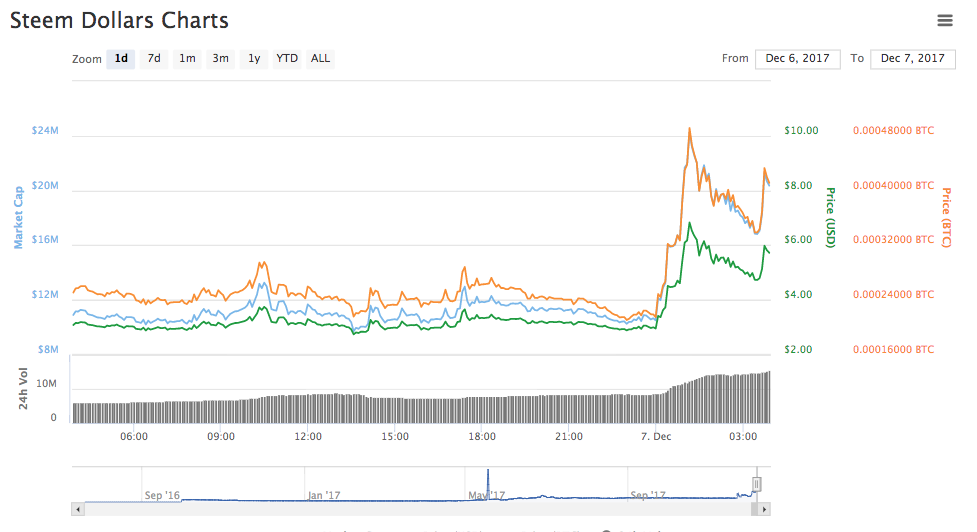Select the 1m zoom range
This screenshot has height=532, width=977.
[187, 59]
